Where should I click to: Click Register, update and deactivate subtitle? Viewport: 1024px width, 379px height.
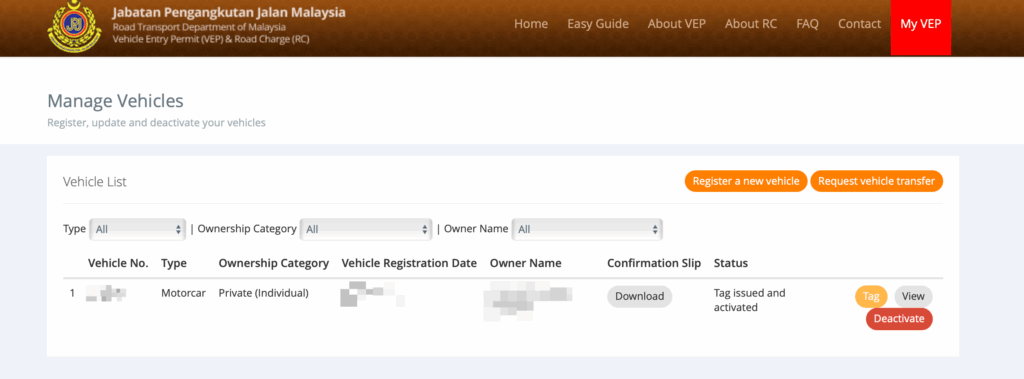157,122
